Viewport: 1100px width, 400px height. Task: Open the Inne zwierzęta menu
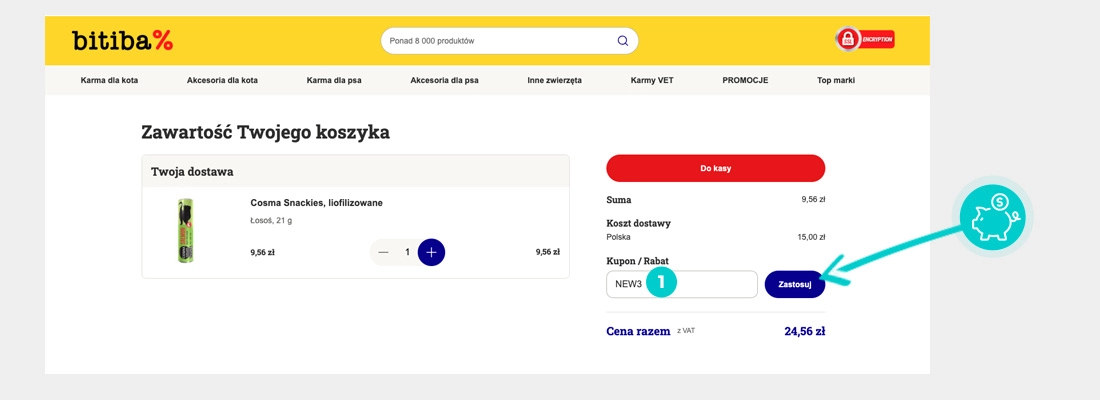(x=554, y=80)
